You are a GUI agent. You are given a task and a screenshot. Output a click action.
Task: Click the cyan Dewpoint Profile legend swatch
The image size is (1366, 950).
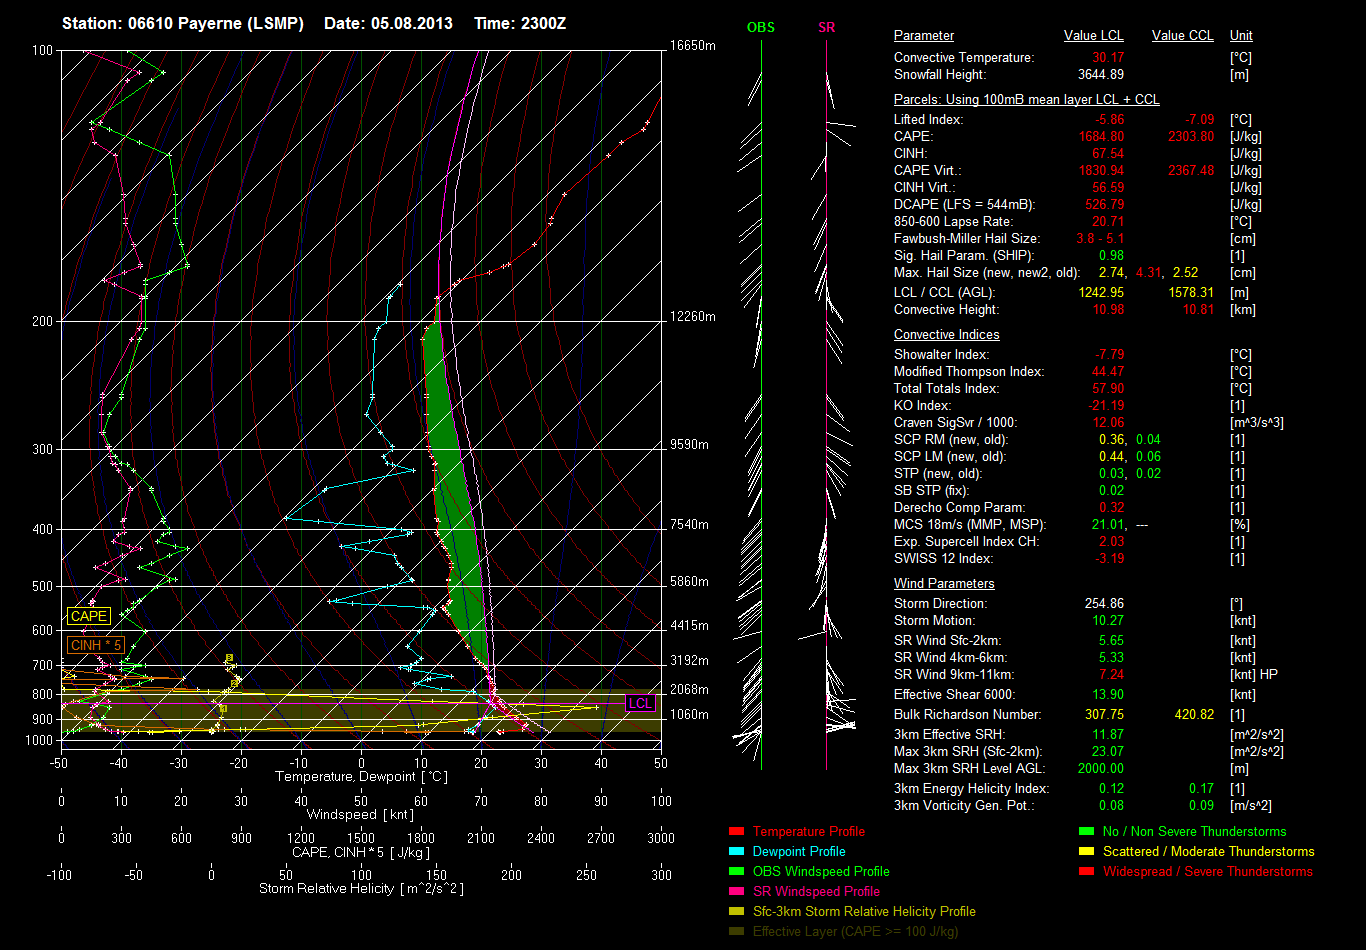pos(737,852)
